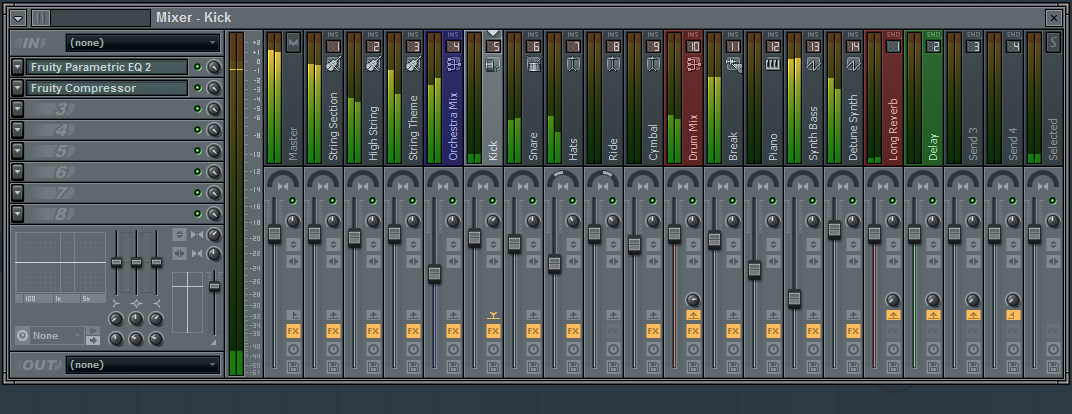Viewport: 1072px width, 414px height.
Task: Open the mixer options menu arrow
Action: pyautogui.click(x=18, y=18)
